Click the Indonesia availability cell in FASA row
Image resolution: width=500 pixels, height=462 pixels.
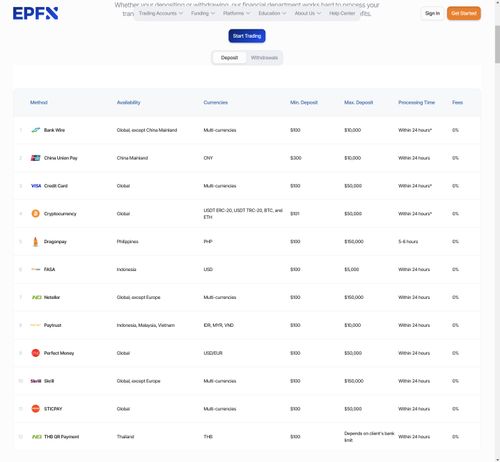tap(126, 269)
